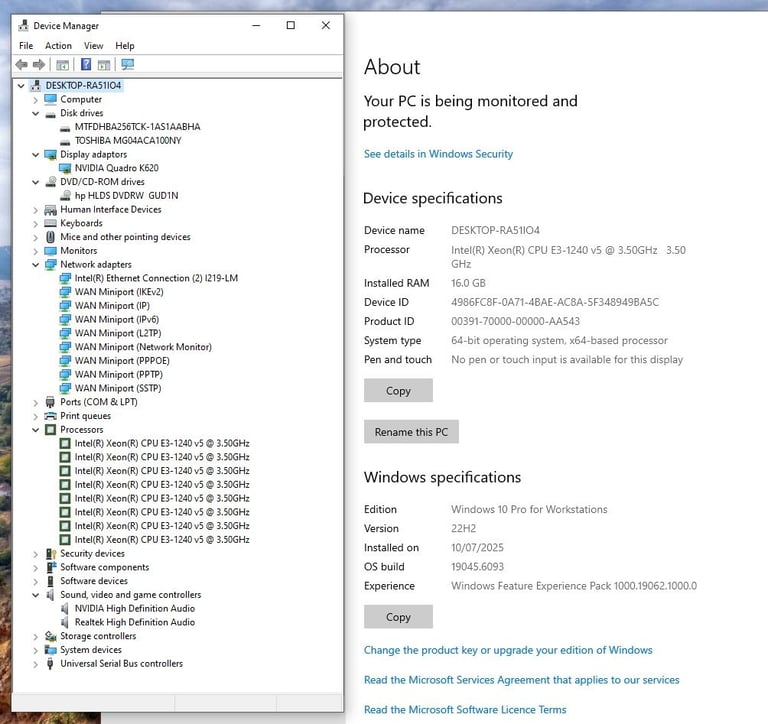Click the Storage controllers icon
The width and height of the screenshot is (768, 724).
(x=50, y=636)
